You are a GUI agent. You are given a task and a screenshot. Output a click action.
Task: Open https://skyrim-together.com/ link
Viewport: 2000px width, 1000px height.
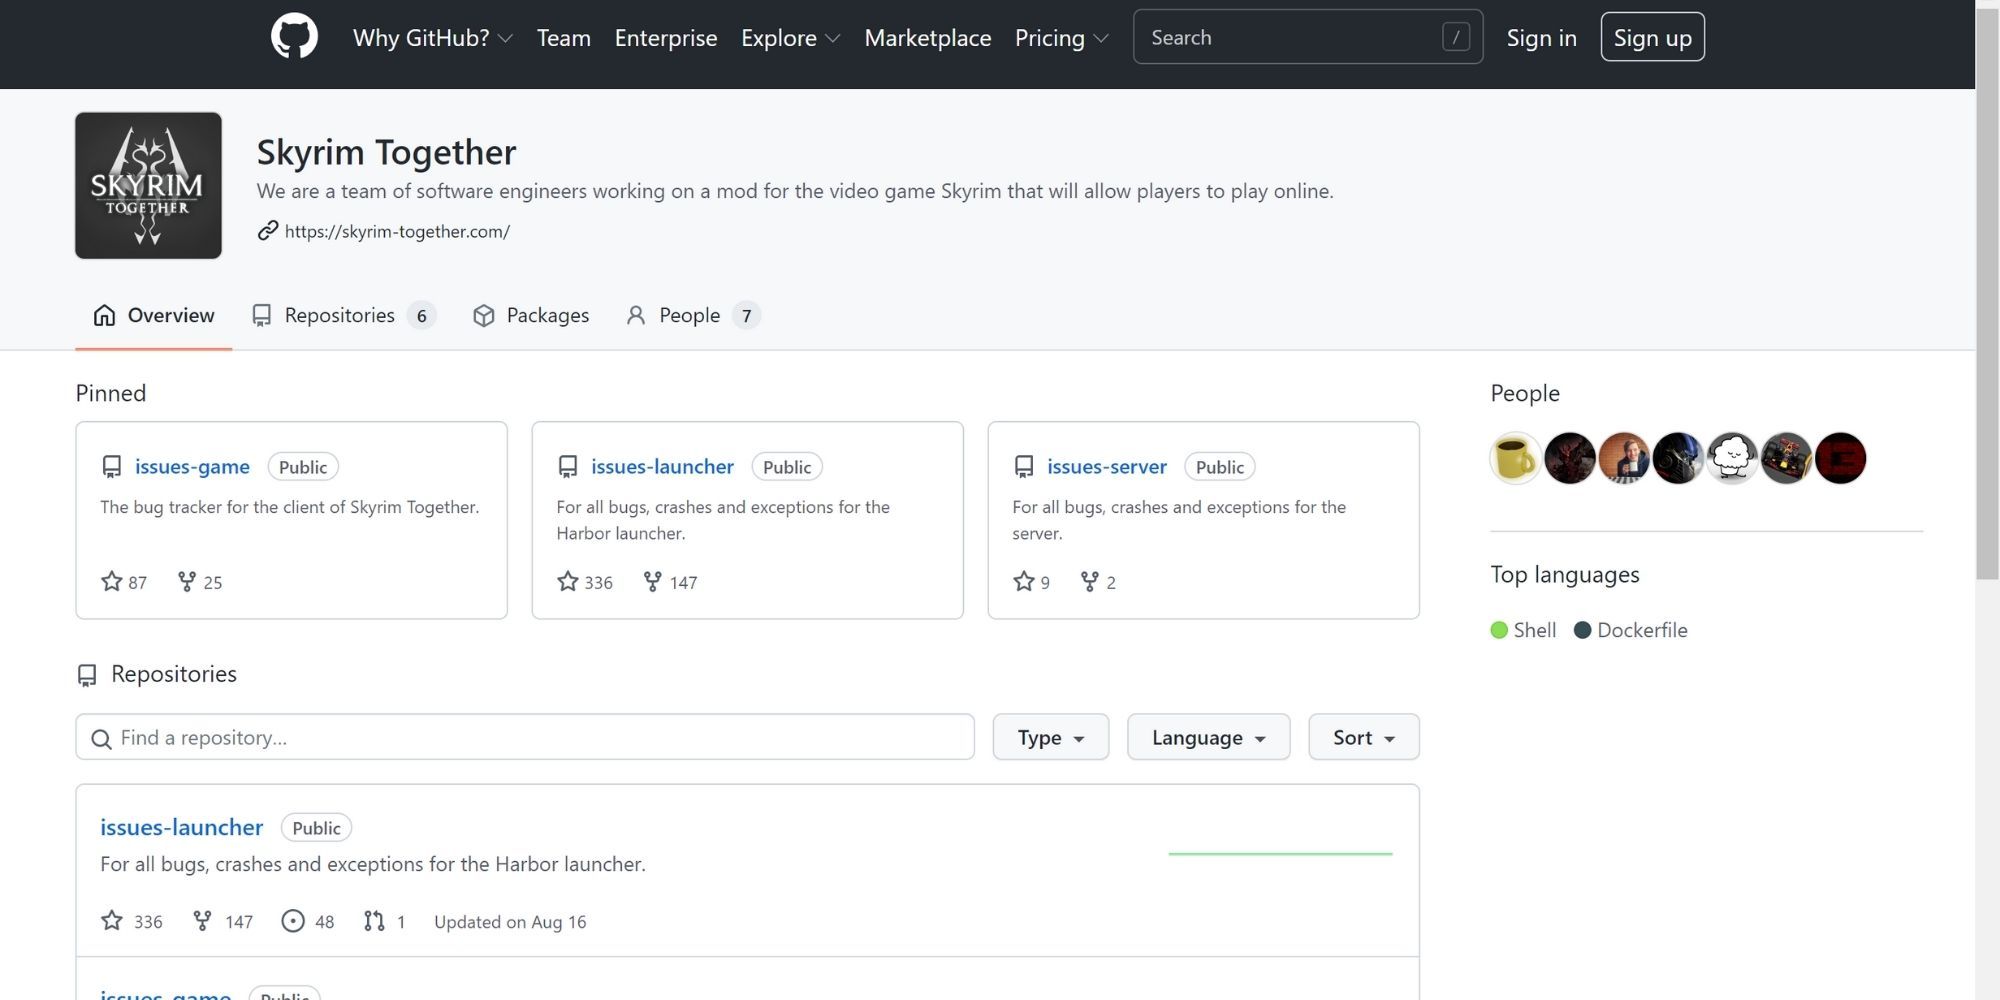(397, 231)
